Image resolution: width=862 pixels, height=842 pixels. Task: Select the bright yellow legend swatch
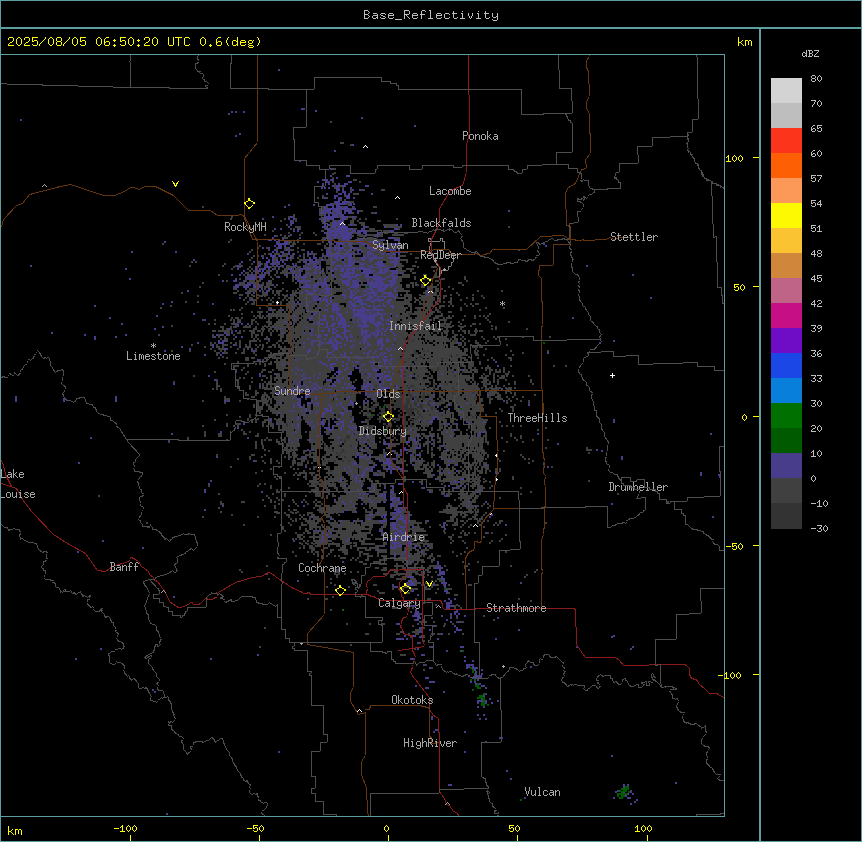click(x=786, y=215)
